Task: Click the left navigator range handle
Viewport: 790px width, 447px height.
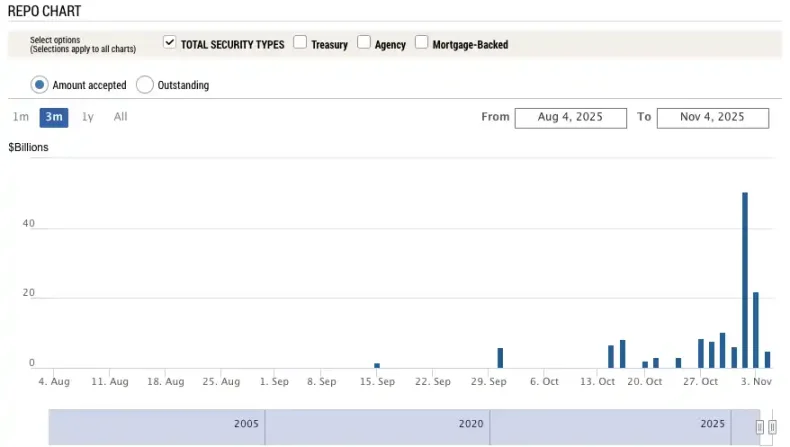Action: pos(760,427)
